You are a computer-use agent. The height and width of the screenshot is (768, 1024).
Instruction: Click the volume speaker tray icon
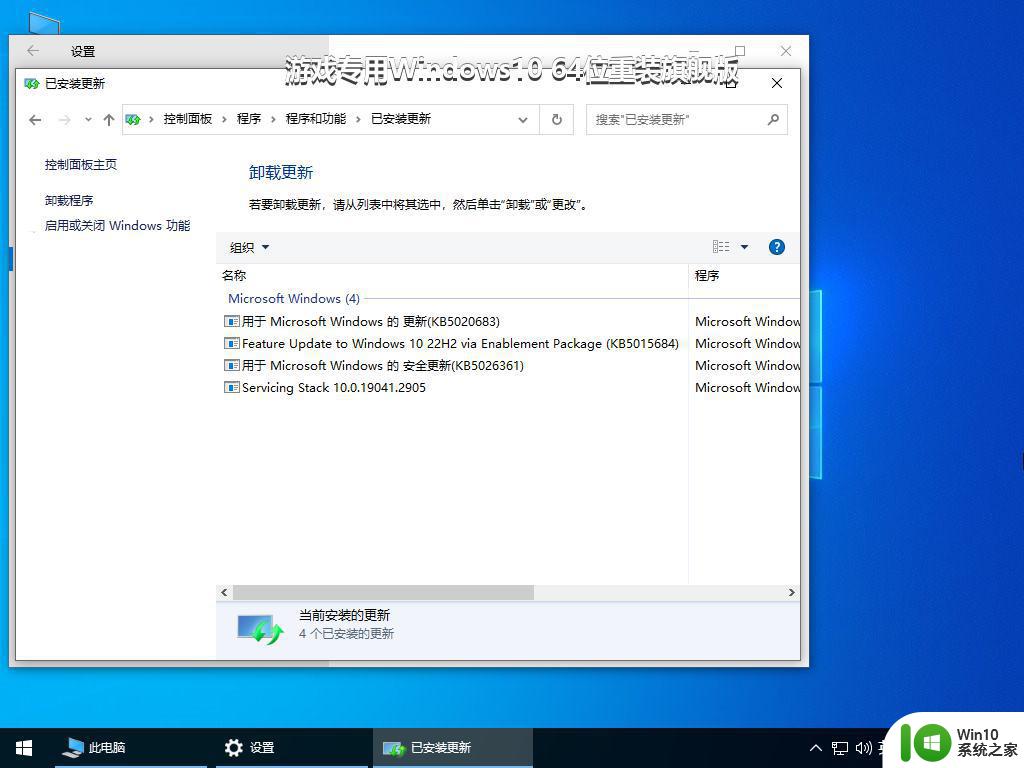click(863, 748)
